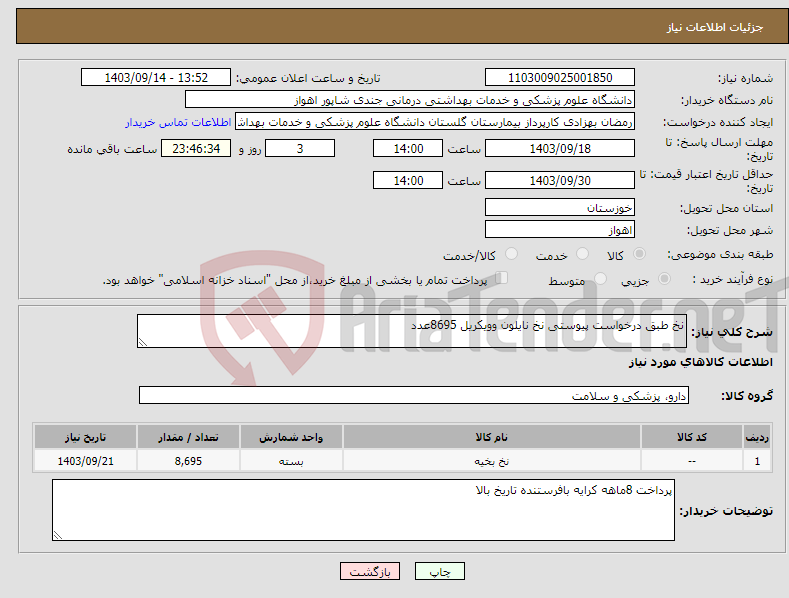Image resolution: width=789 pixels, height=598 pixels.
Task: Click the price validity date 1403/09/30 field
Action: (x=560, y=180)
